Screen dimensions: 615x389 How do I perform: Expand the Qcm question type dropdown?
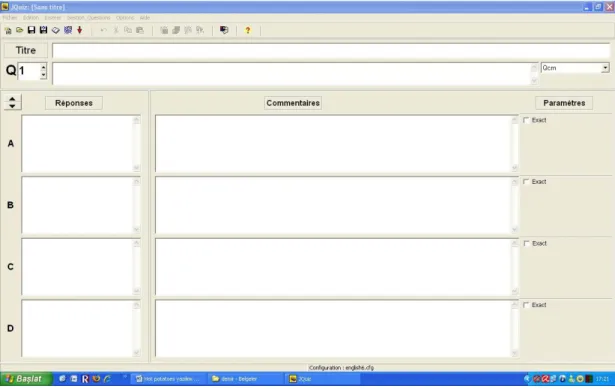click(x=605, y=68)
